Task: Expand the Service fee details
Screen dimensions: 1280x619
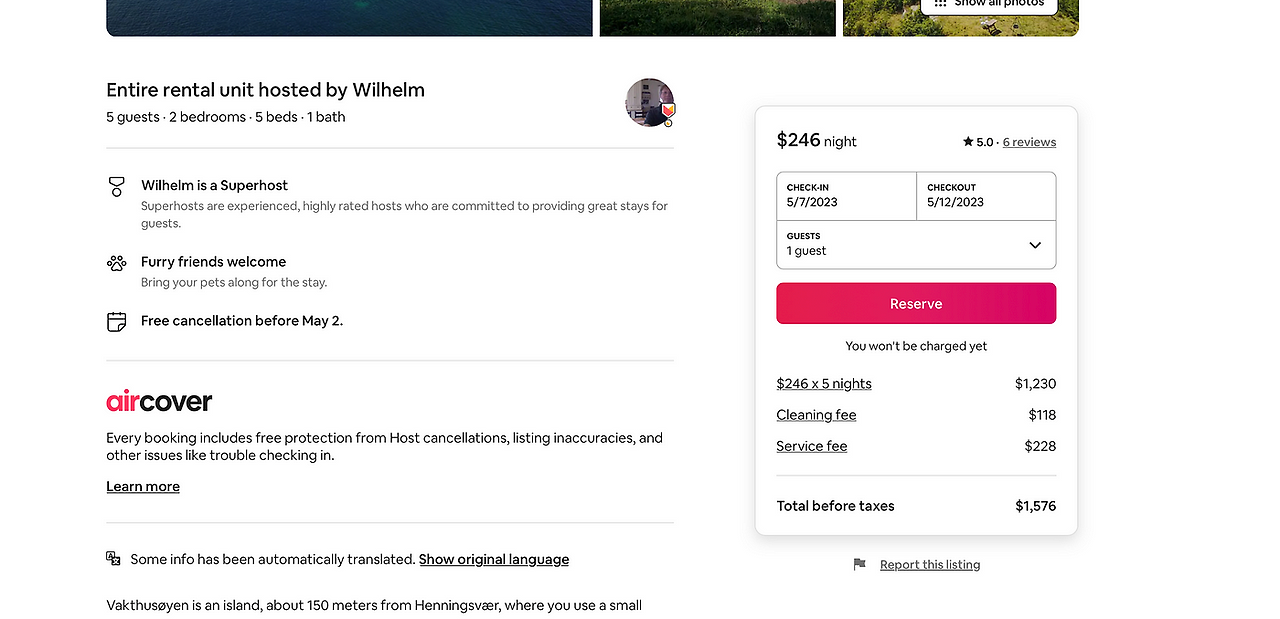Action: (x=812, y=446)
